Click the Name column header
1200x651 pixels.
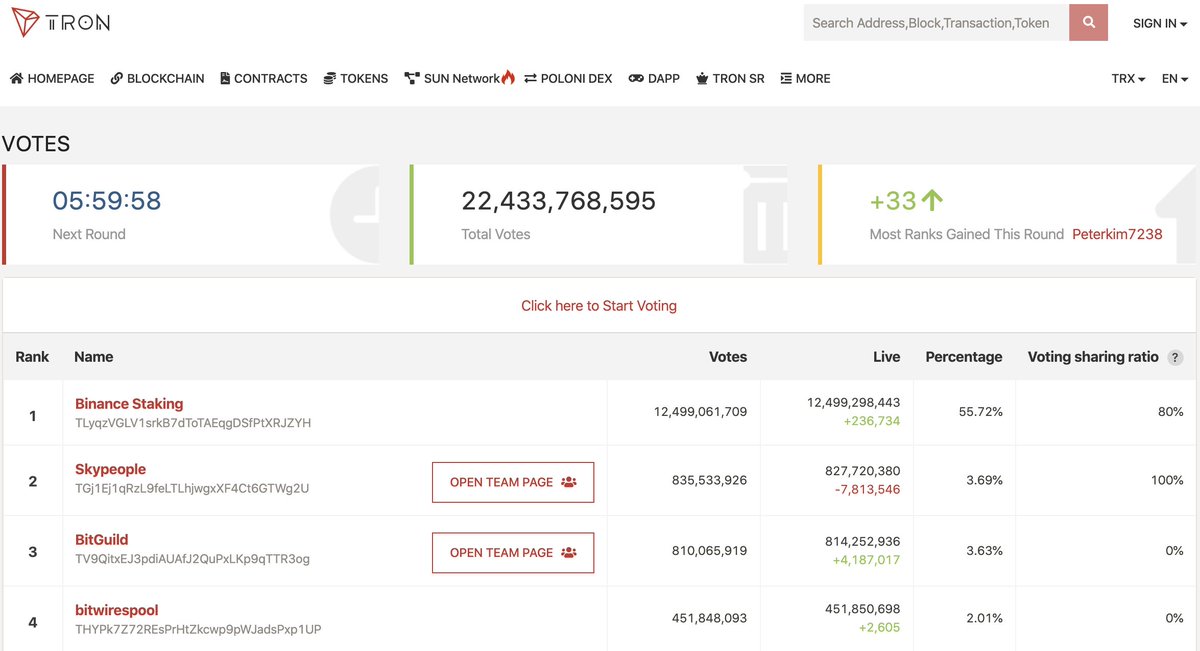pyautogui.click(x=94, y=357)
